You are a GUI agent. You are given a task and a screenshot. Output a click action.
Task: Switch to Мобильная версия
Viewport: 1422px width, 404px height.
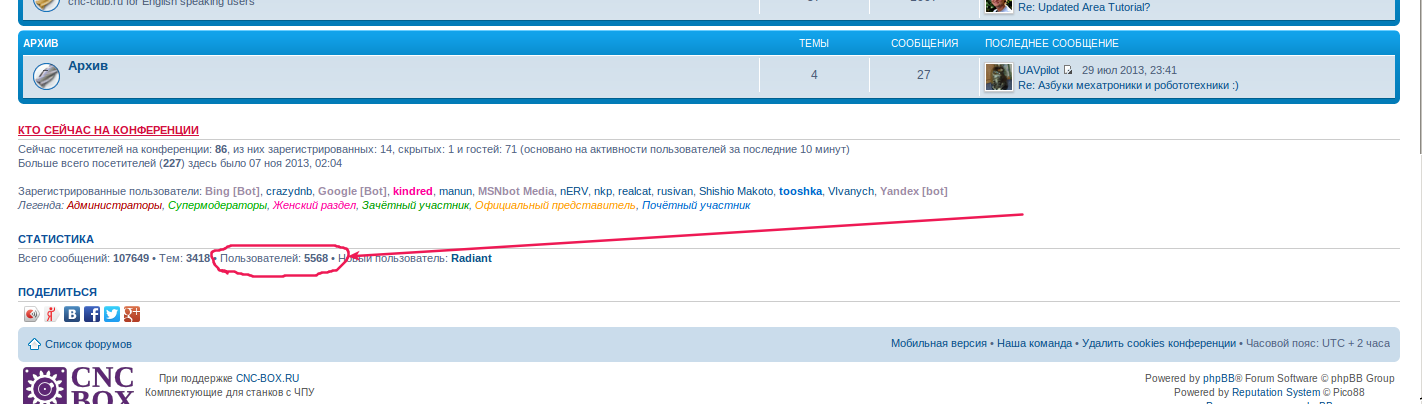click(x=939, y=343)
